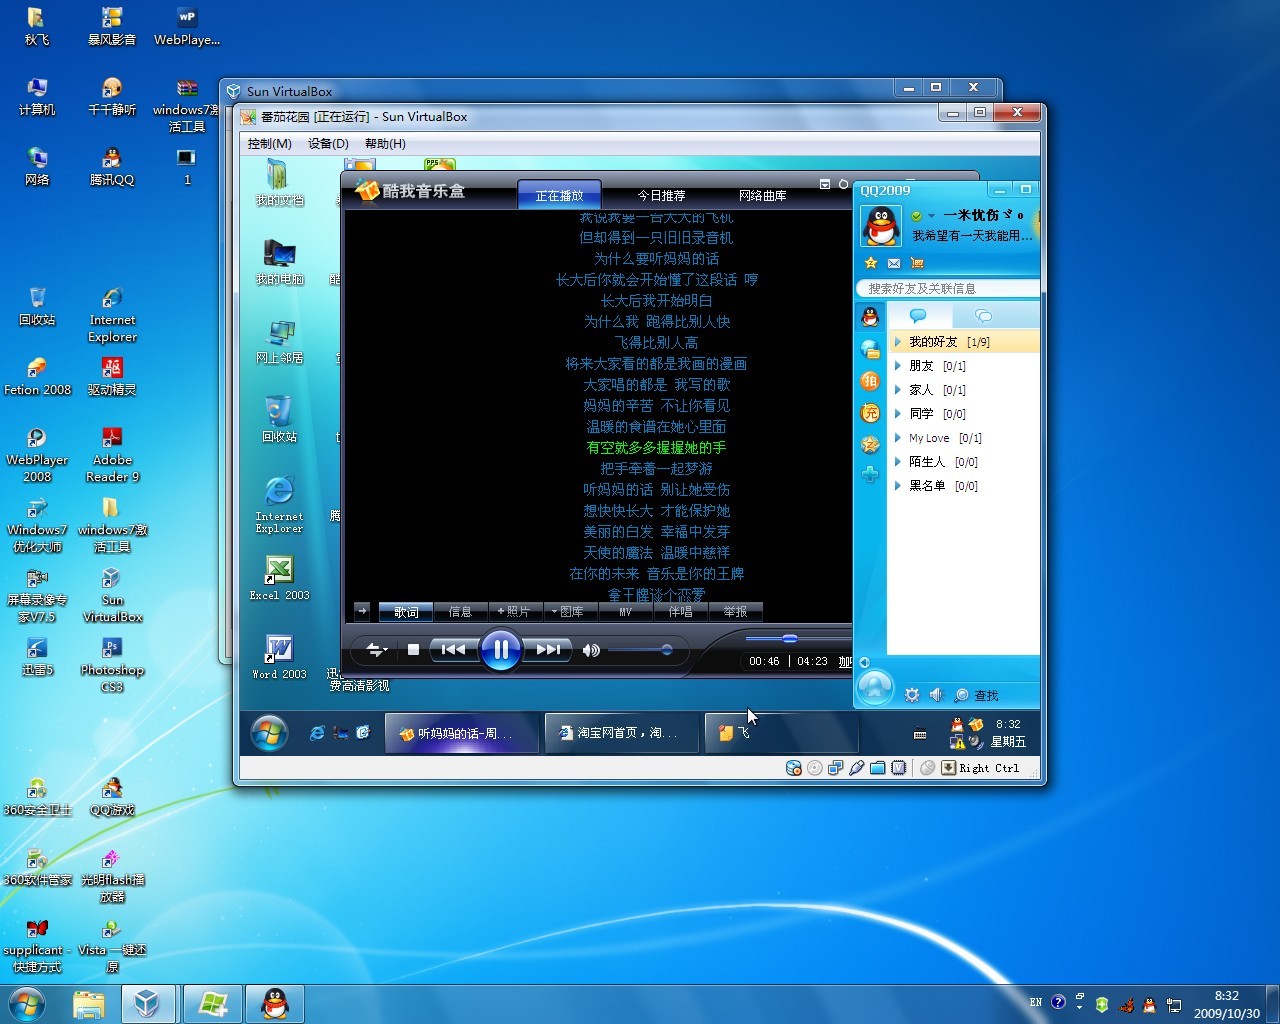Click the 伴唱 button in player
Viewport: 1280px width, 1024px height.
pos(680,611)
